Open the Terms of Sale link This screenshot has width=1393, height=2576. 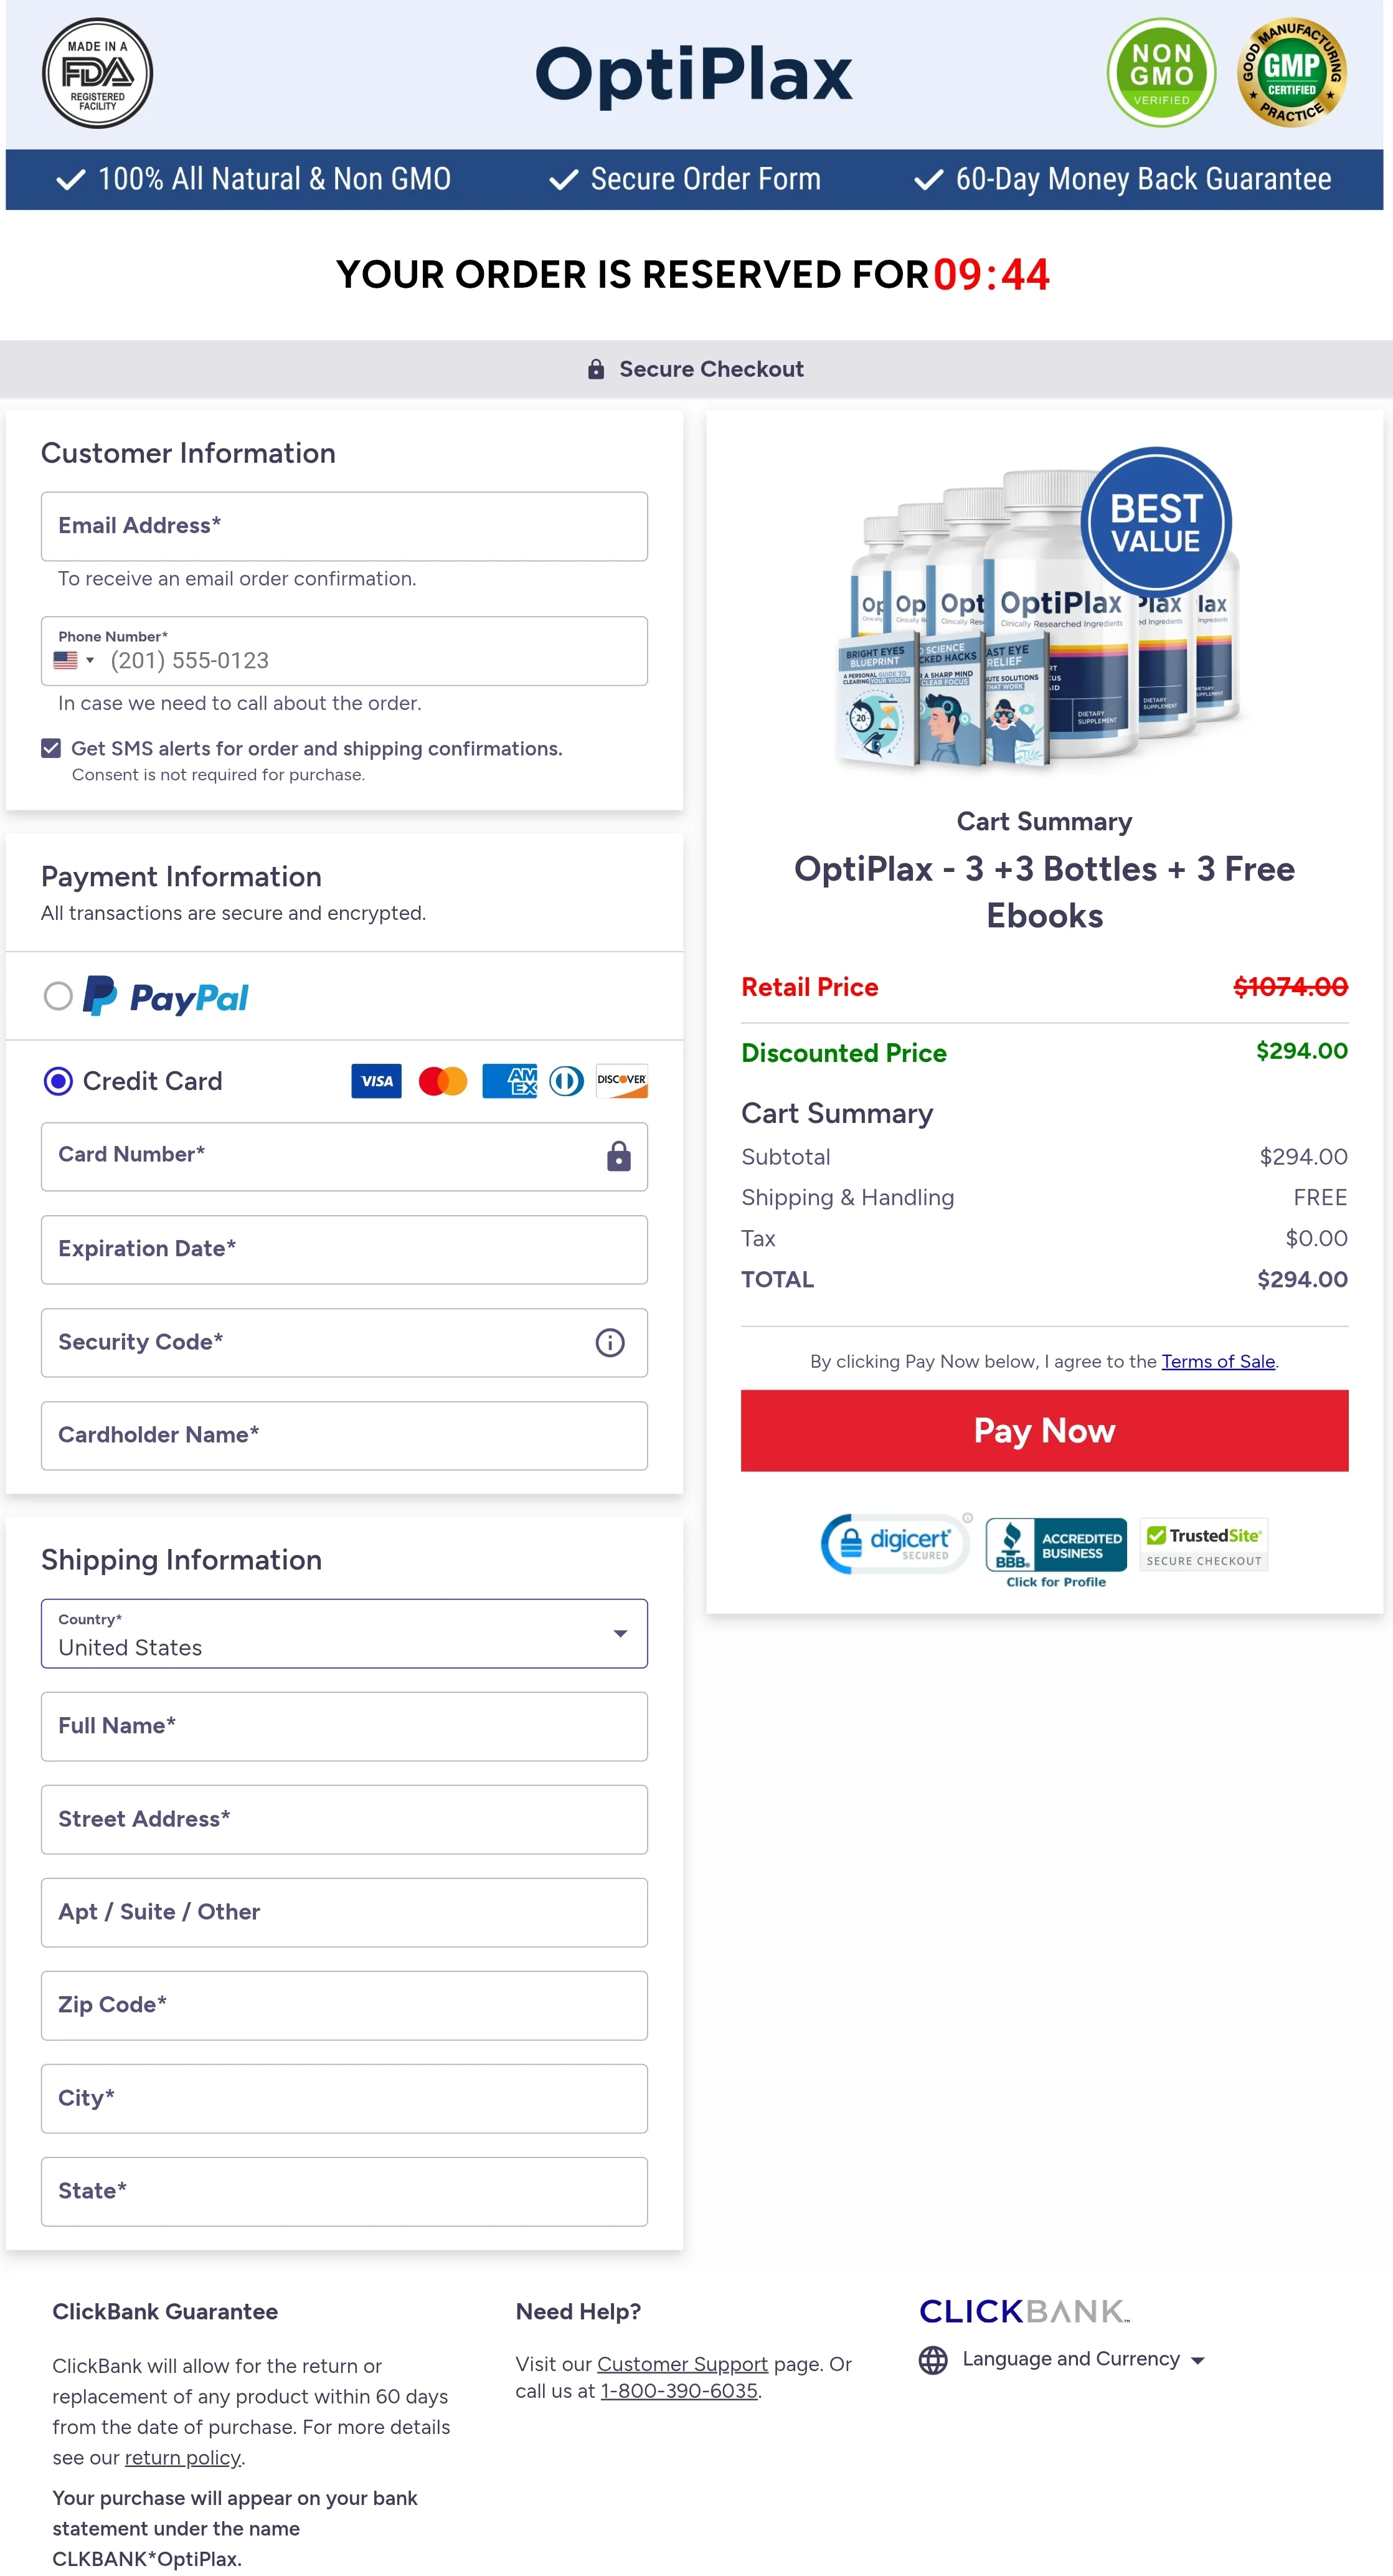tap(1218, 1361)
